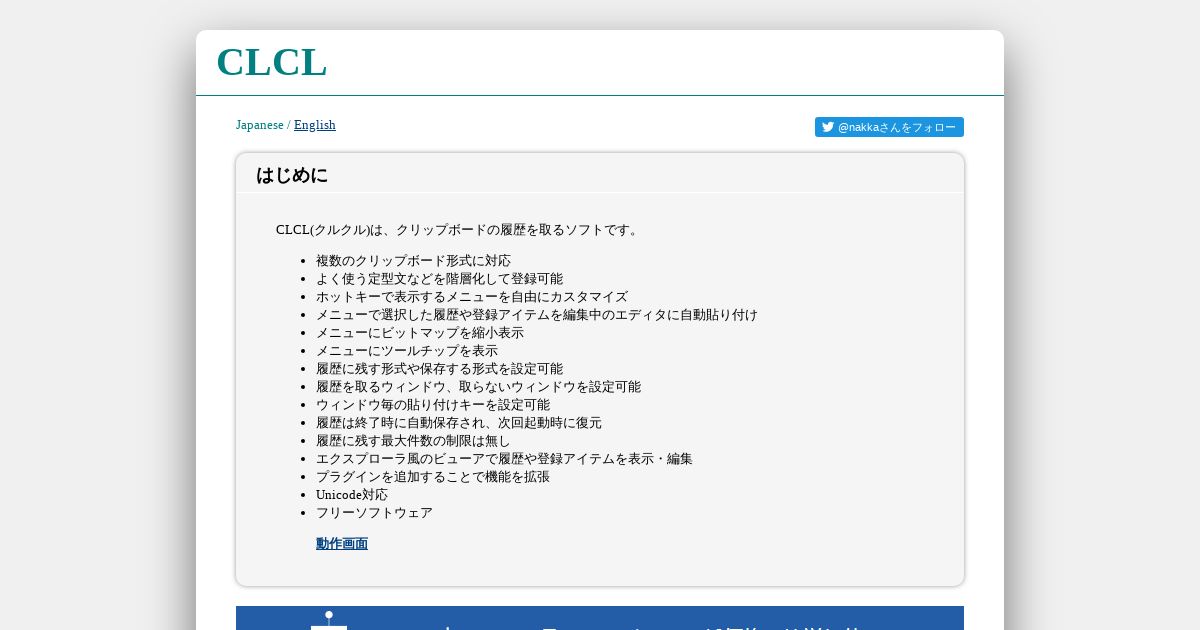Click list item よく使う定型文などを階層化して登録可能
Screen dimensions: 1200x630
(x=439, y=279)
